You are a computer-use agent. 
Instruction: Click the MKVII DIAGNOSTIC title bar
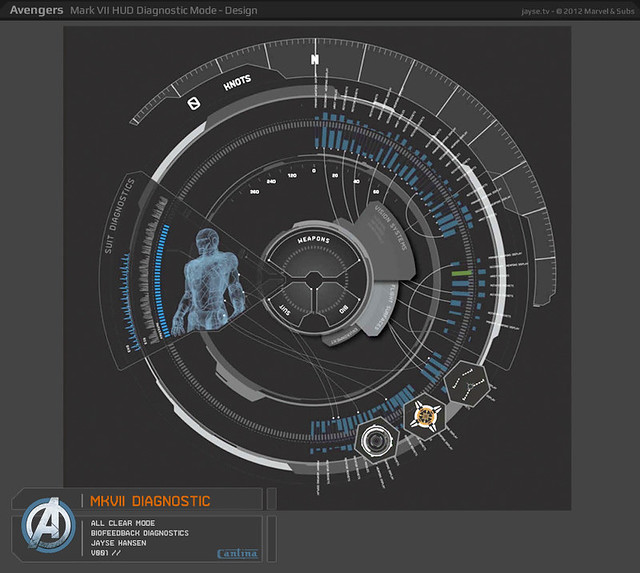(170, 499)
